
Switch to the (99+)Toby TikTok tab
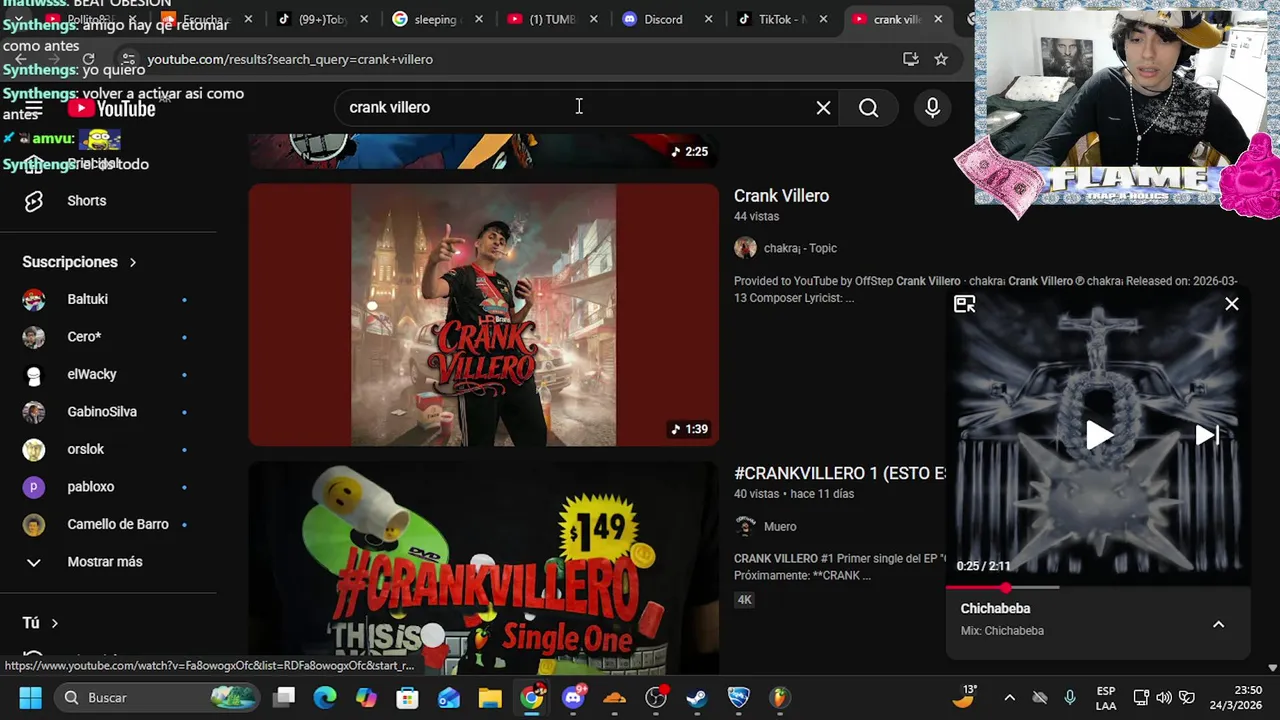coord(320,19)
